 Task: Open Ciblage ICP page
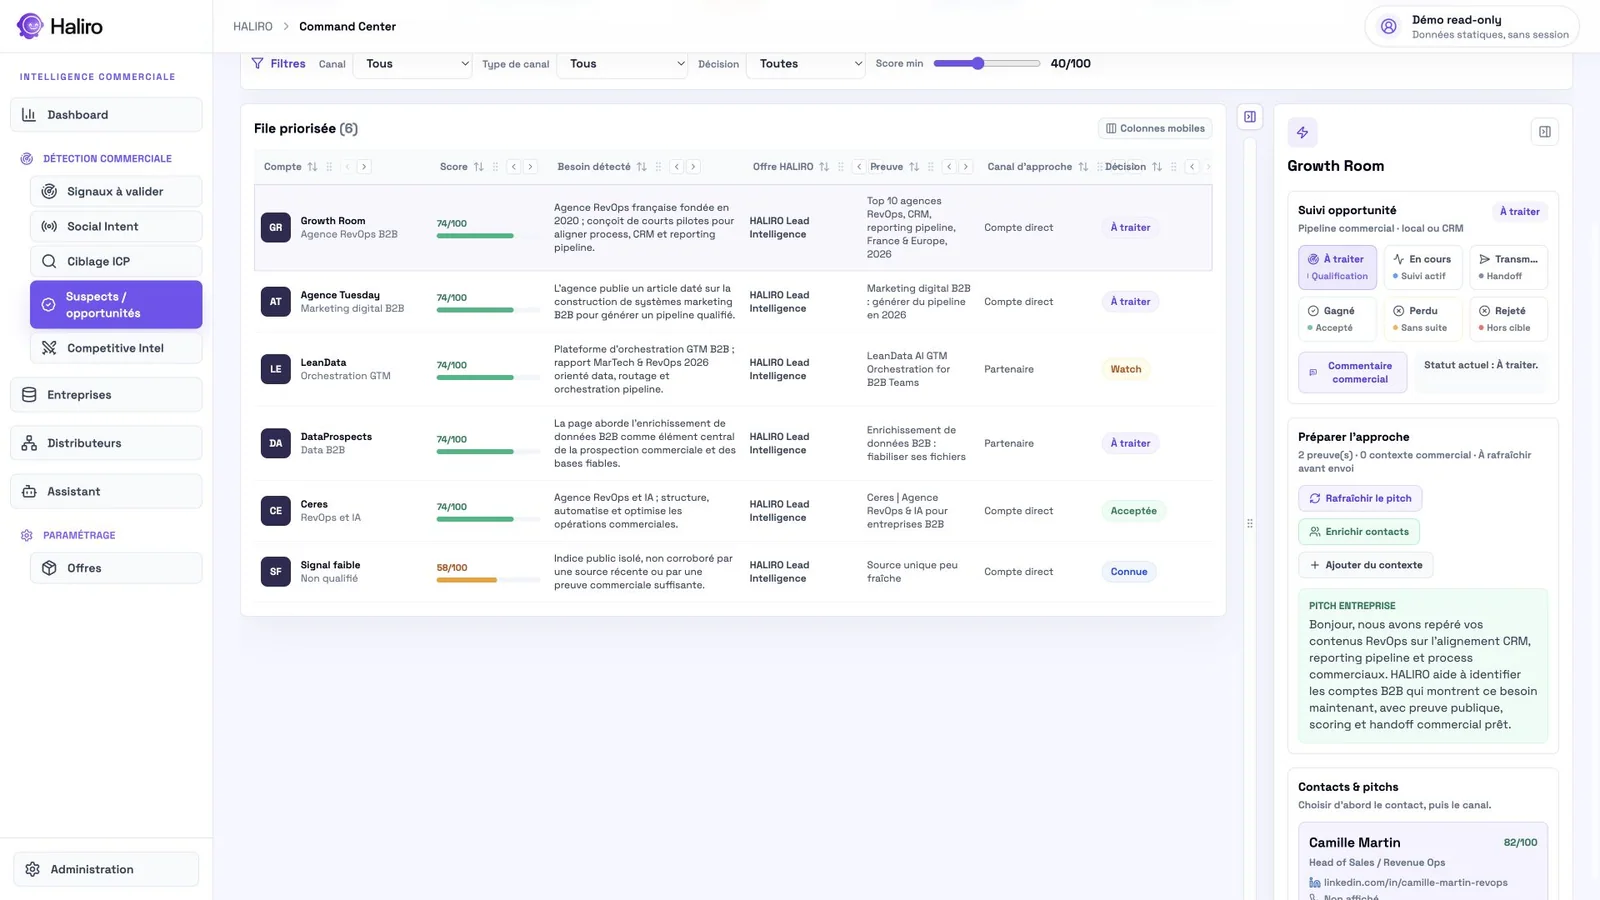tap(116, 261)
